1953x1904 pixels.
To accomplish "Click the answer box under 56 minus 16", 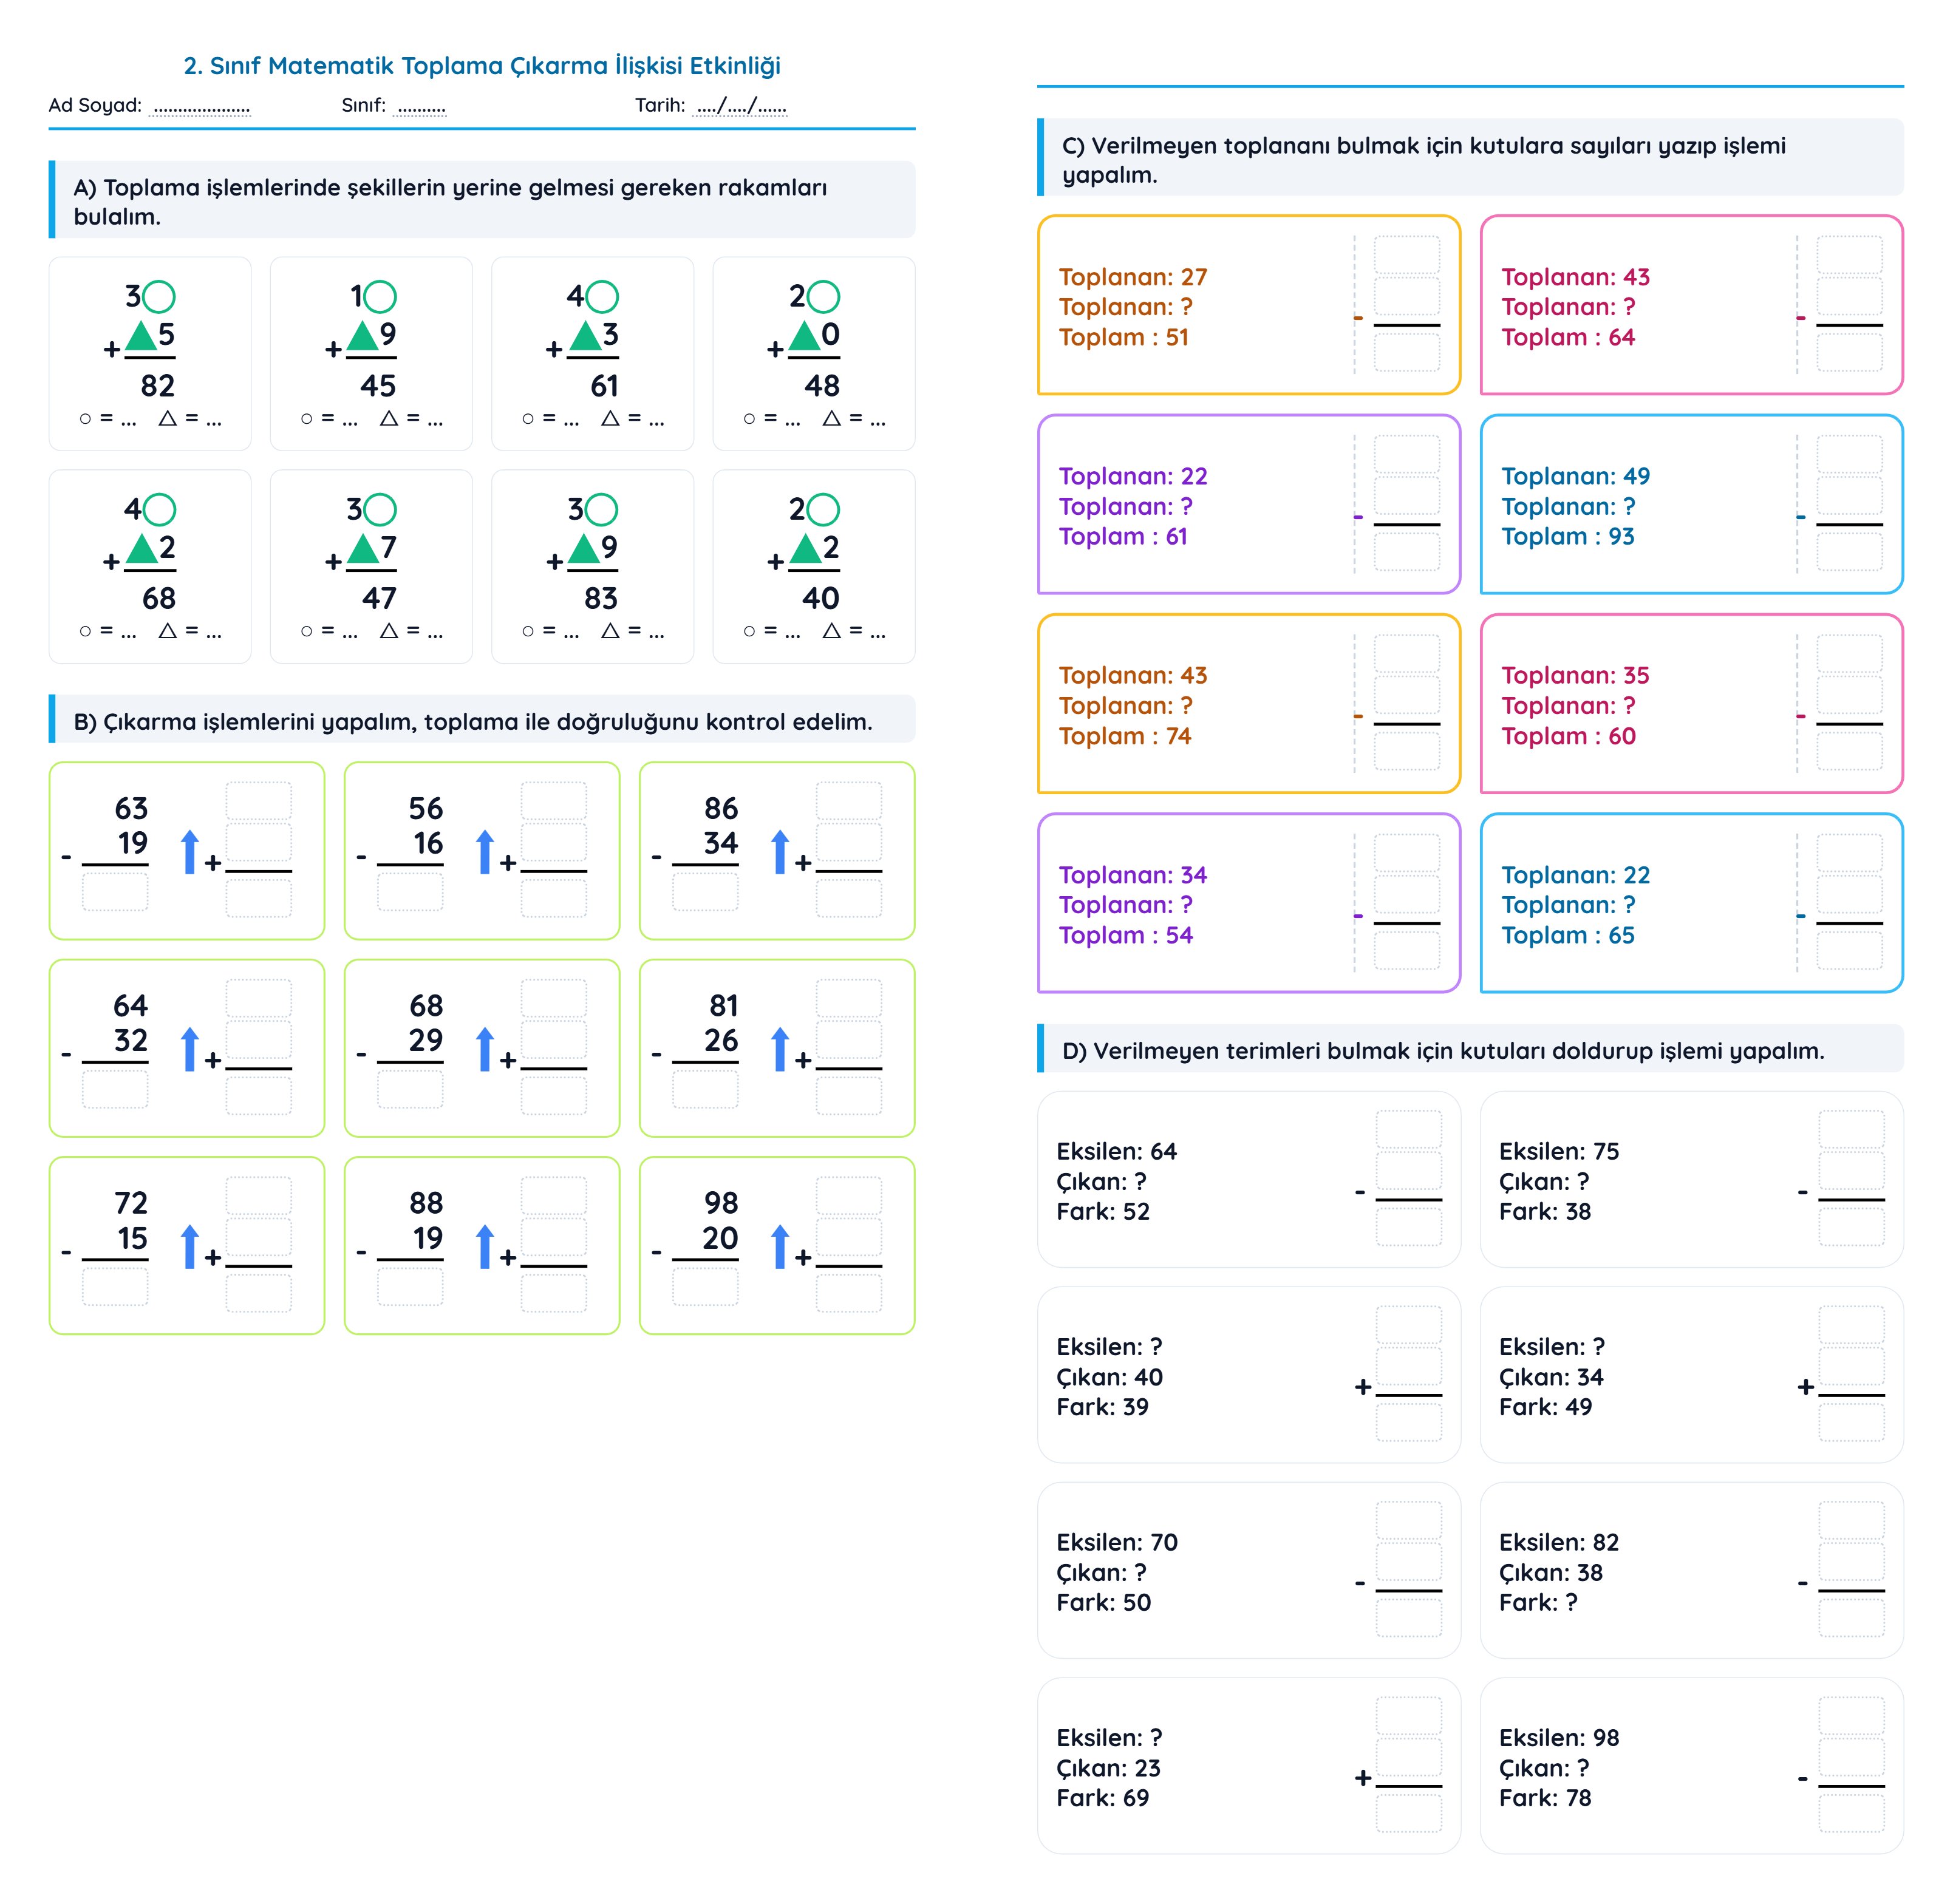I will (x=410, y=892).
